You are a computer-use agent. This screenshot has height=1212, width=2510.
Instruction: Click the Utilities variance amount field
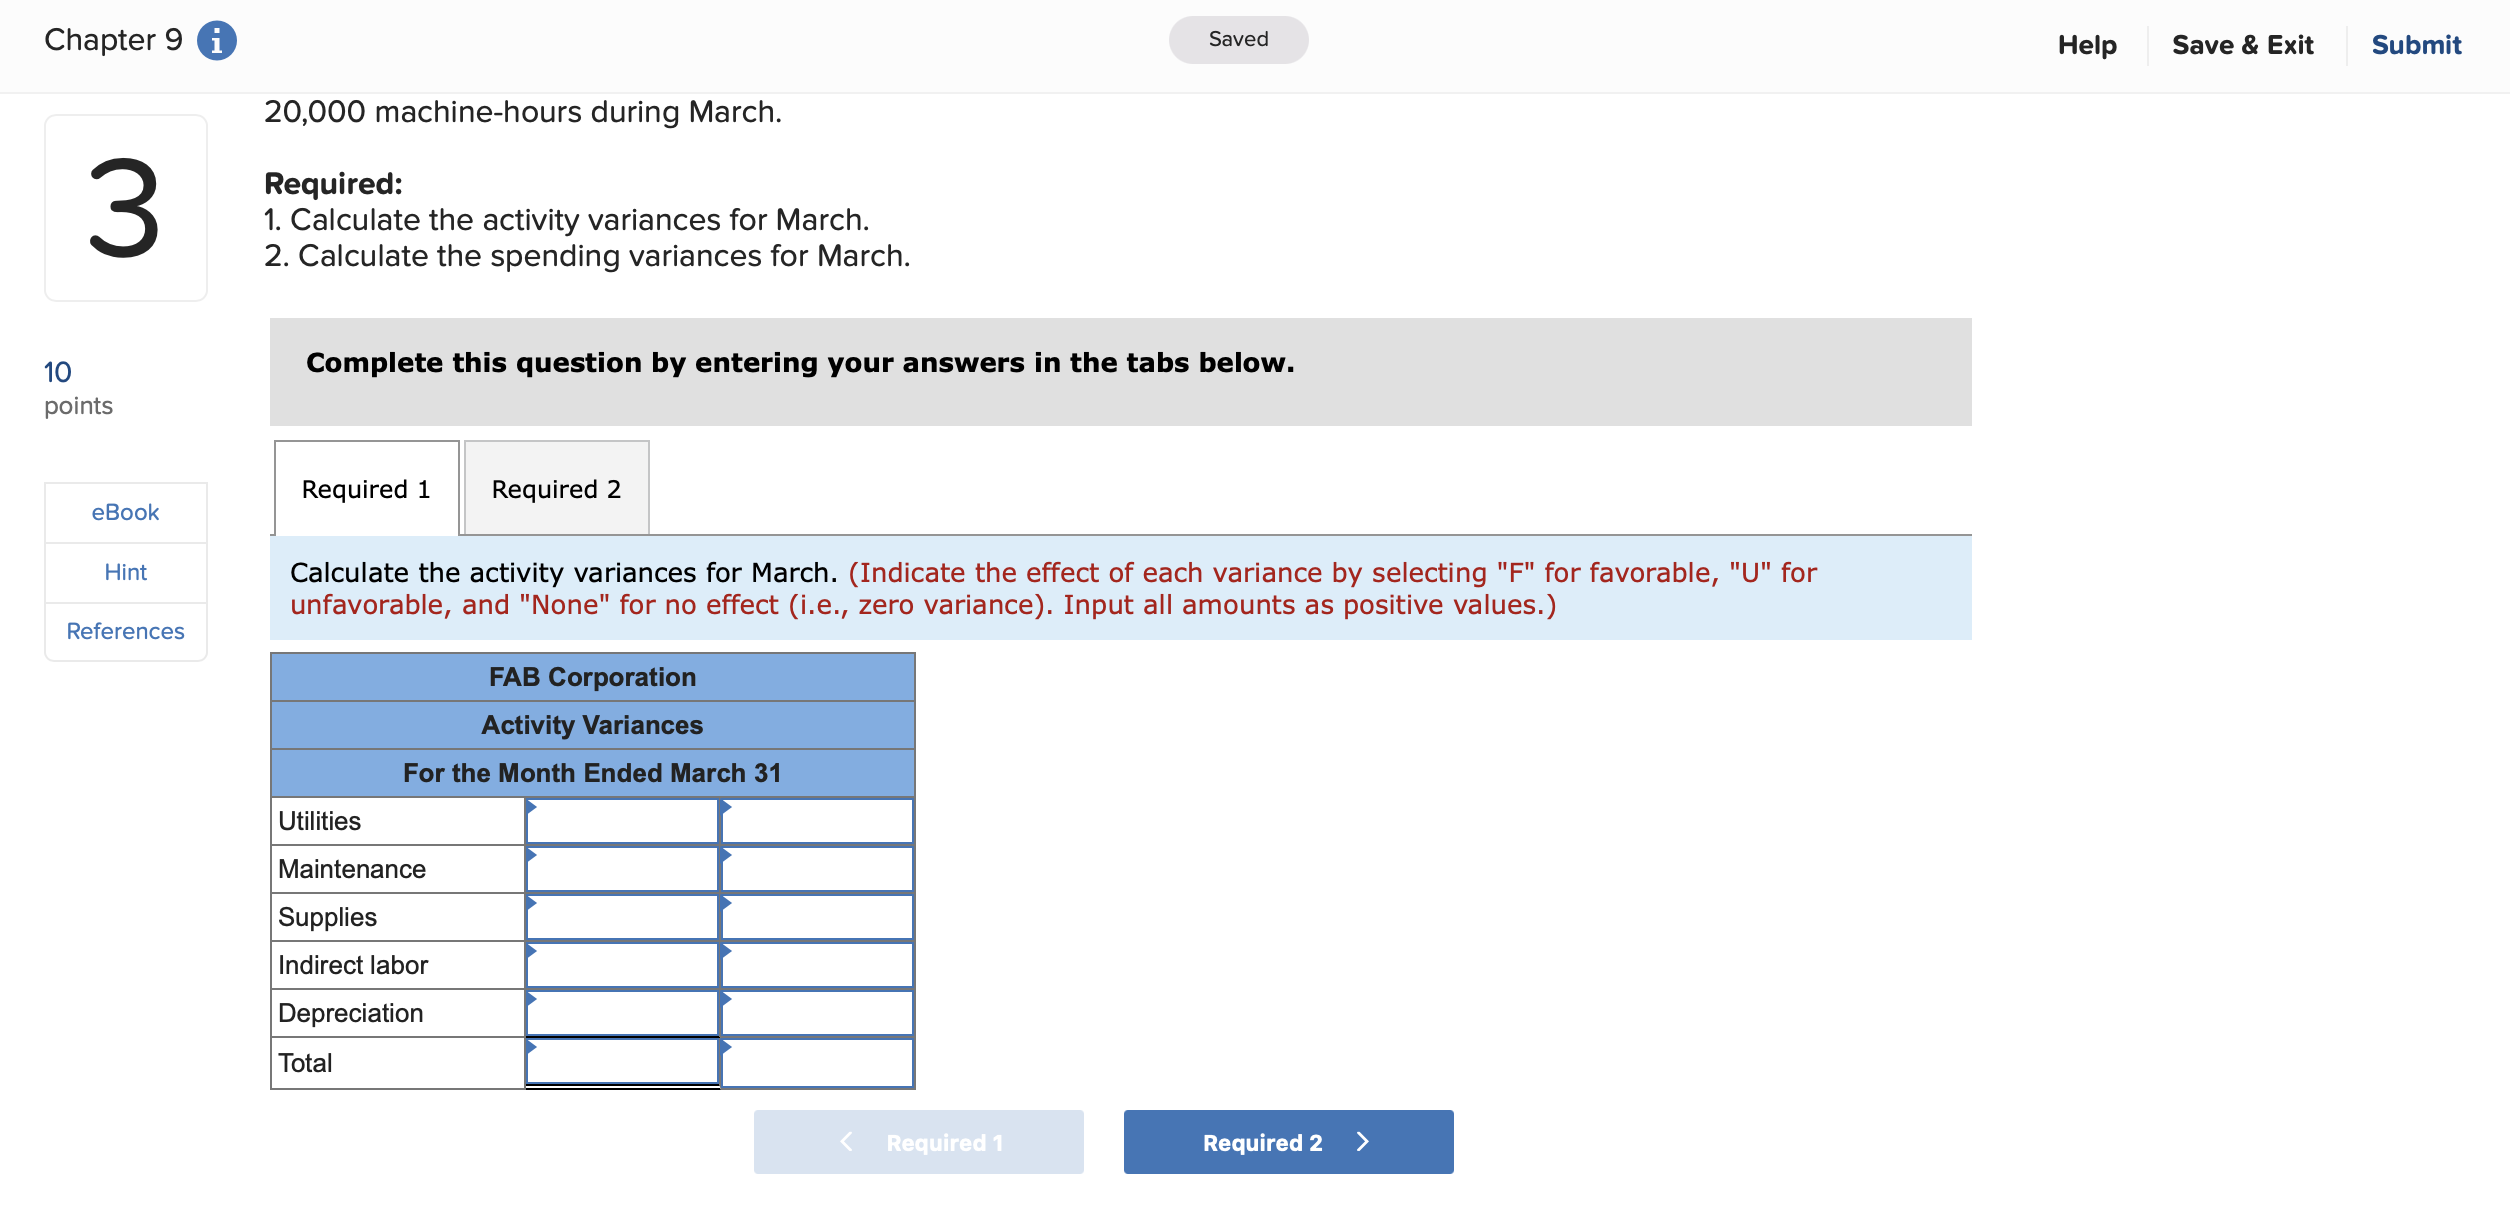click(x=620, y=820)
